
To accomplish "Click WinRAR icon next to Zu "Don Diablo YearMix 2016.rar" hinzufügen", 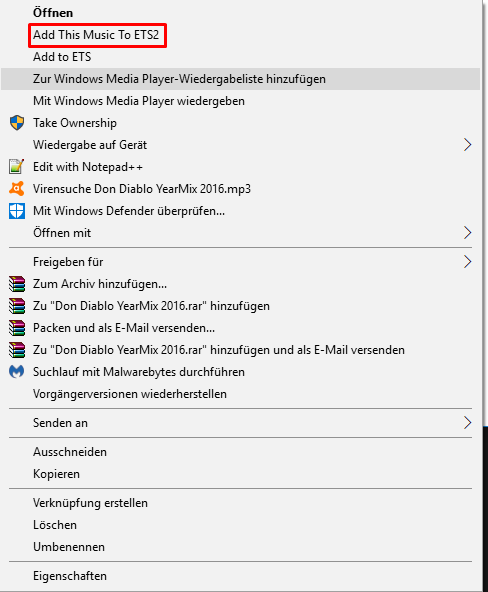I will click(x=17, y=306).
